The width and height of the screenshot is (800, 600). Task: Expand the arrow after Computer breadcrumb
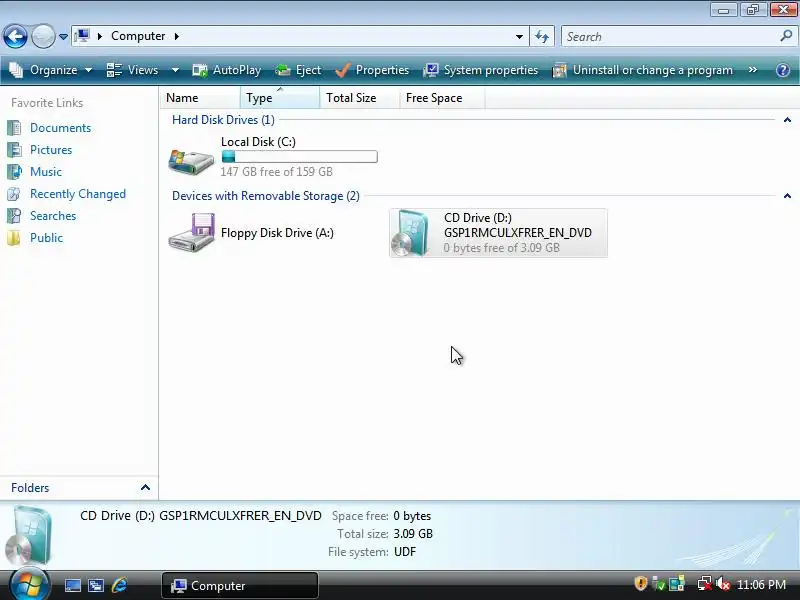pos(177,36)
